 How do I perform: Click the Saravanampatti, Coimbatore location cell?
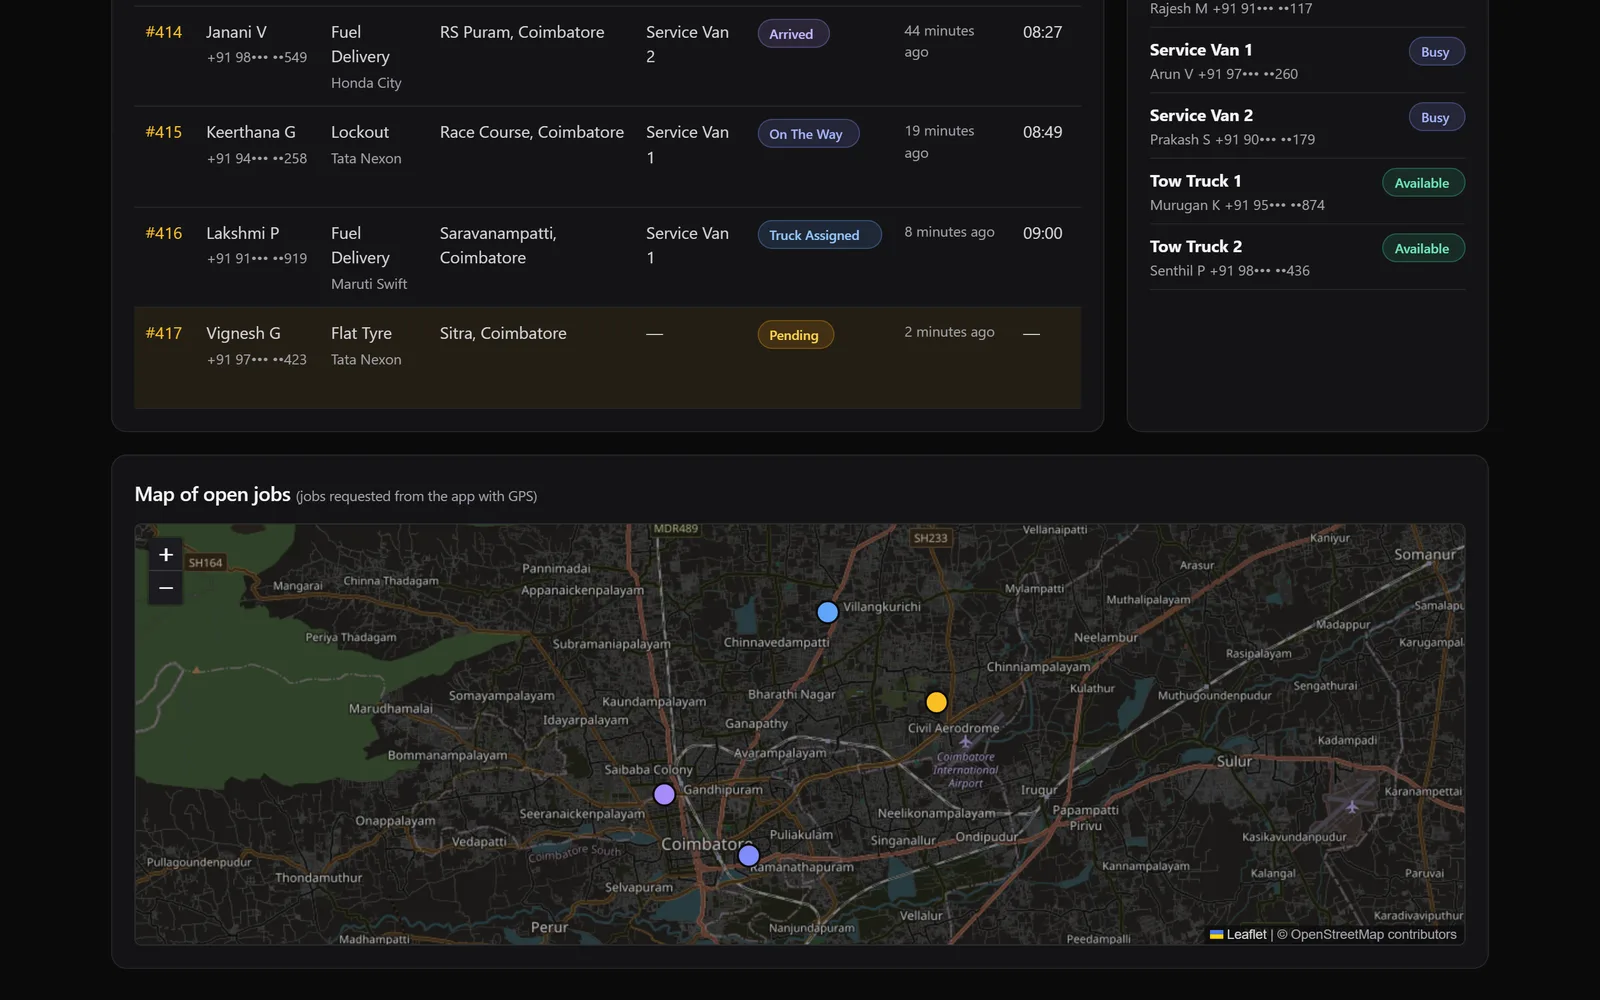(498, 245)
